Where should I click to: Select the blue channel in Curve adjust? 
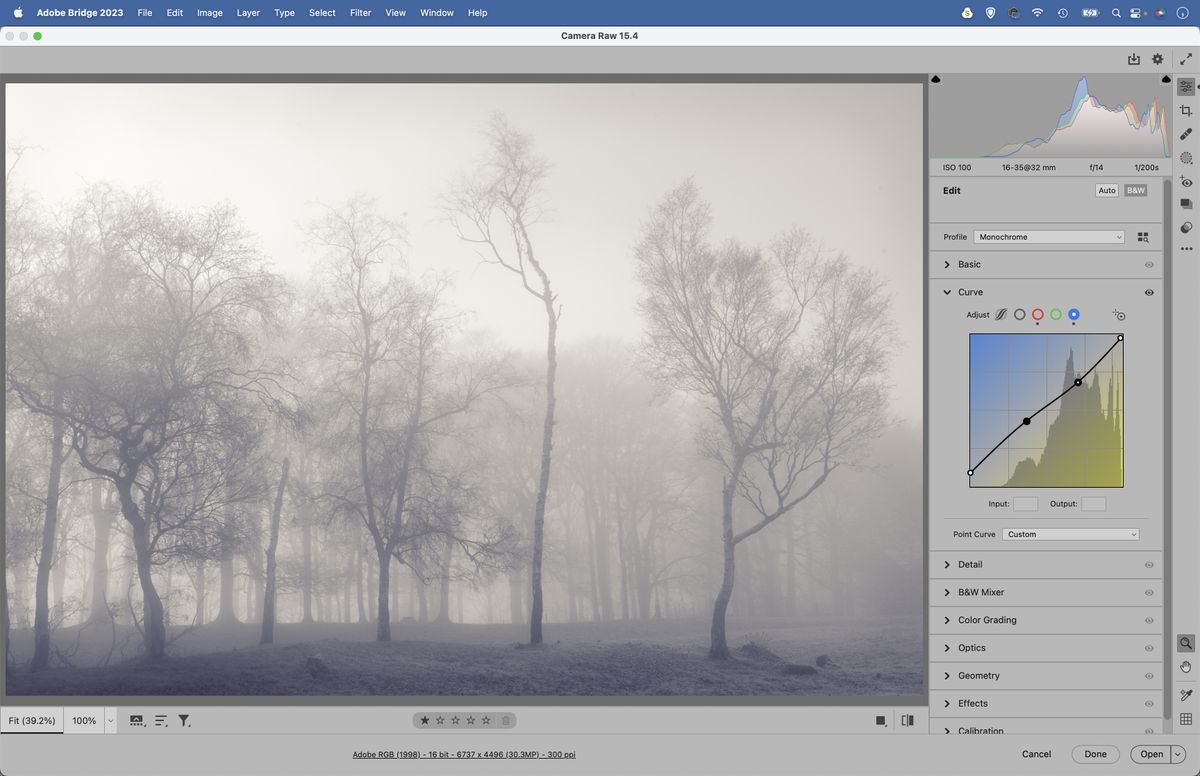pyautogui.click(x=1073, y=314)
